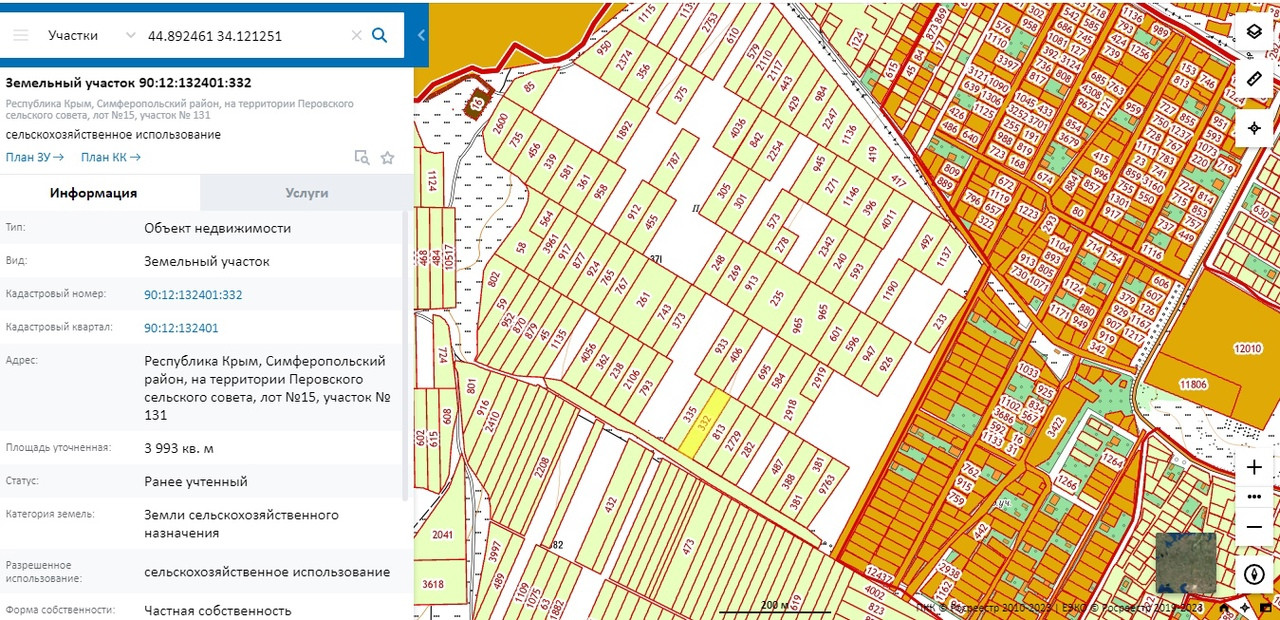
Task: Collapse the side panel with the arrow
Action: pyautogui.click(x=421, y=35)
